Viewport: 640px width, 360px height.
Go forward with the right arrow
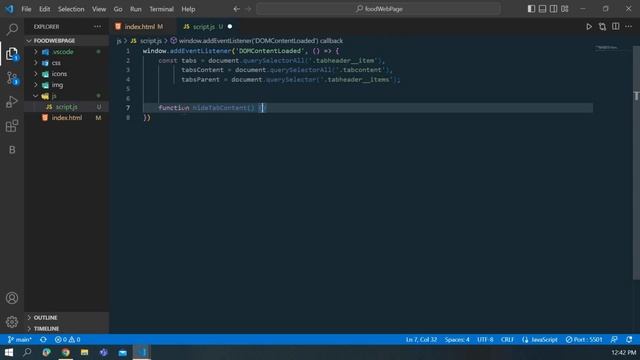point(248,9)
